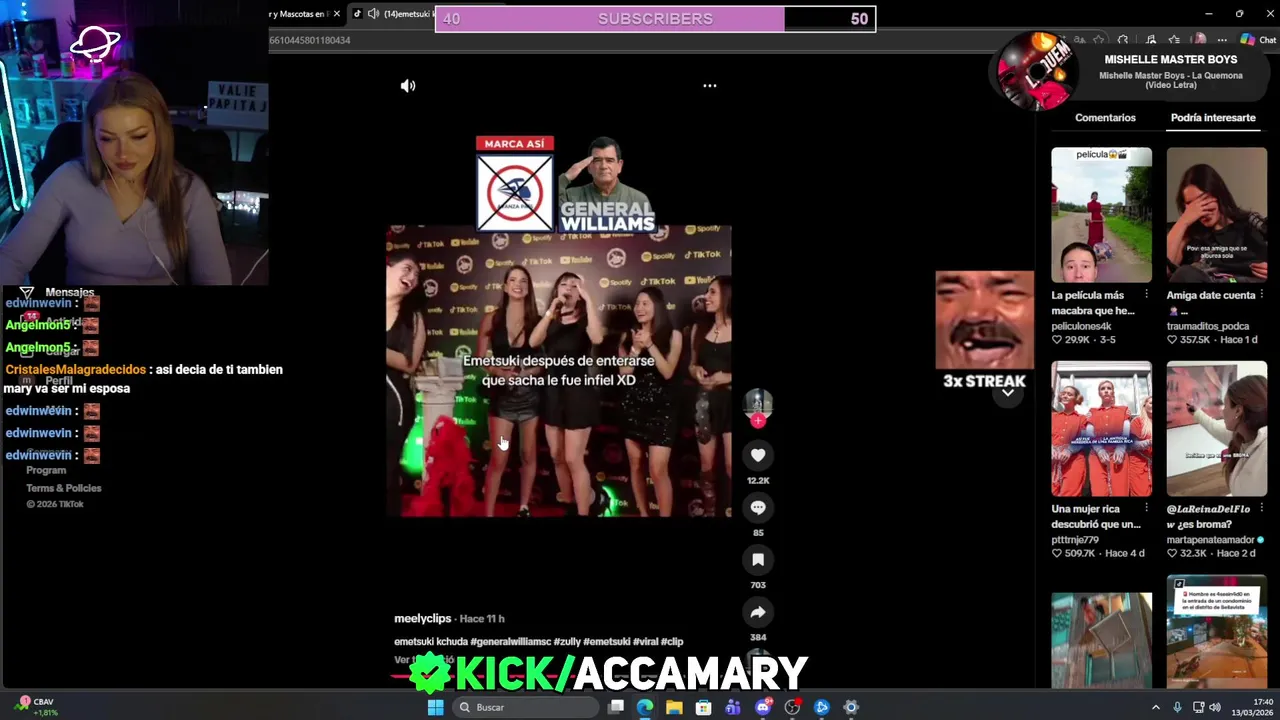Viewport: 1280px width, 720px height.
Task: Like the video with the heart icon
Action: (758, 456)
